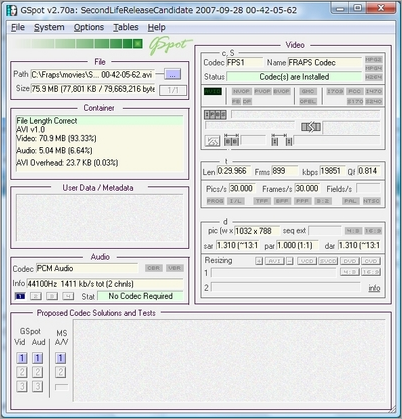Viewport: 402px width, 419px height.
Task: Click the CBR audio indicator
Action: (154, 268)
